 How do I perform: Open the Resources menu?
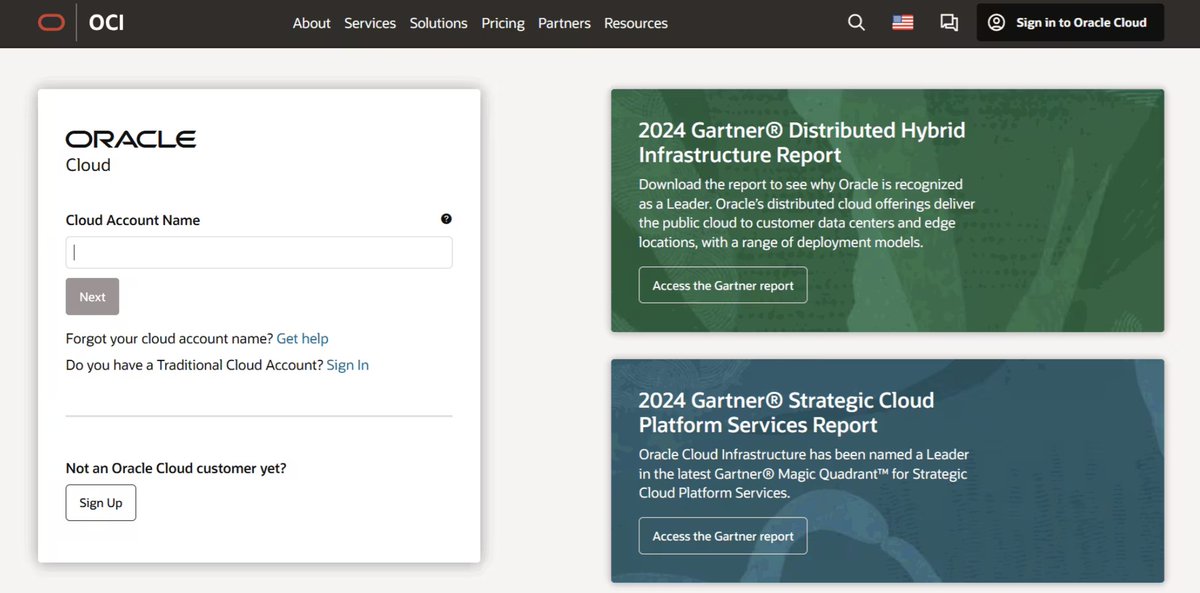636,23
